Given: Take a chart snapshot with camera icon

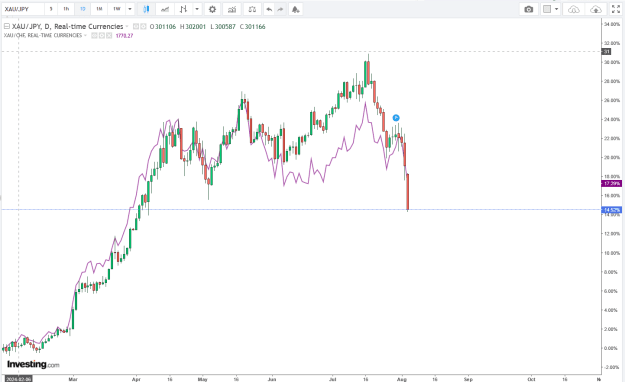Looking at the screenshot, I should click(529, 9).
